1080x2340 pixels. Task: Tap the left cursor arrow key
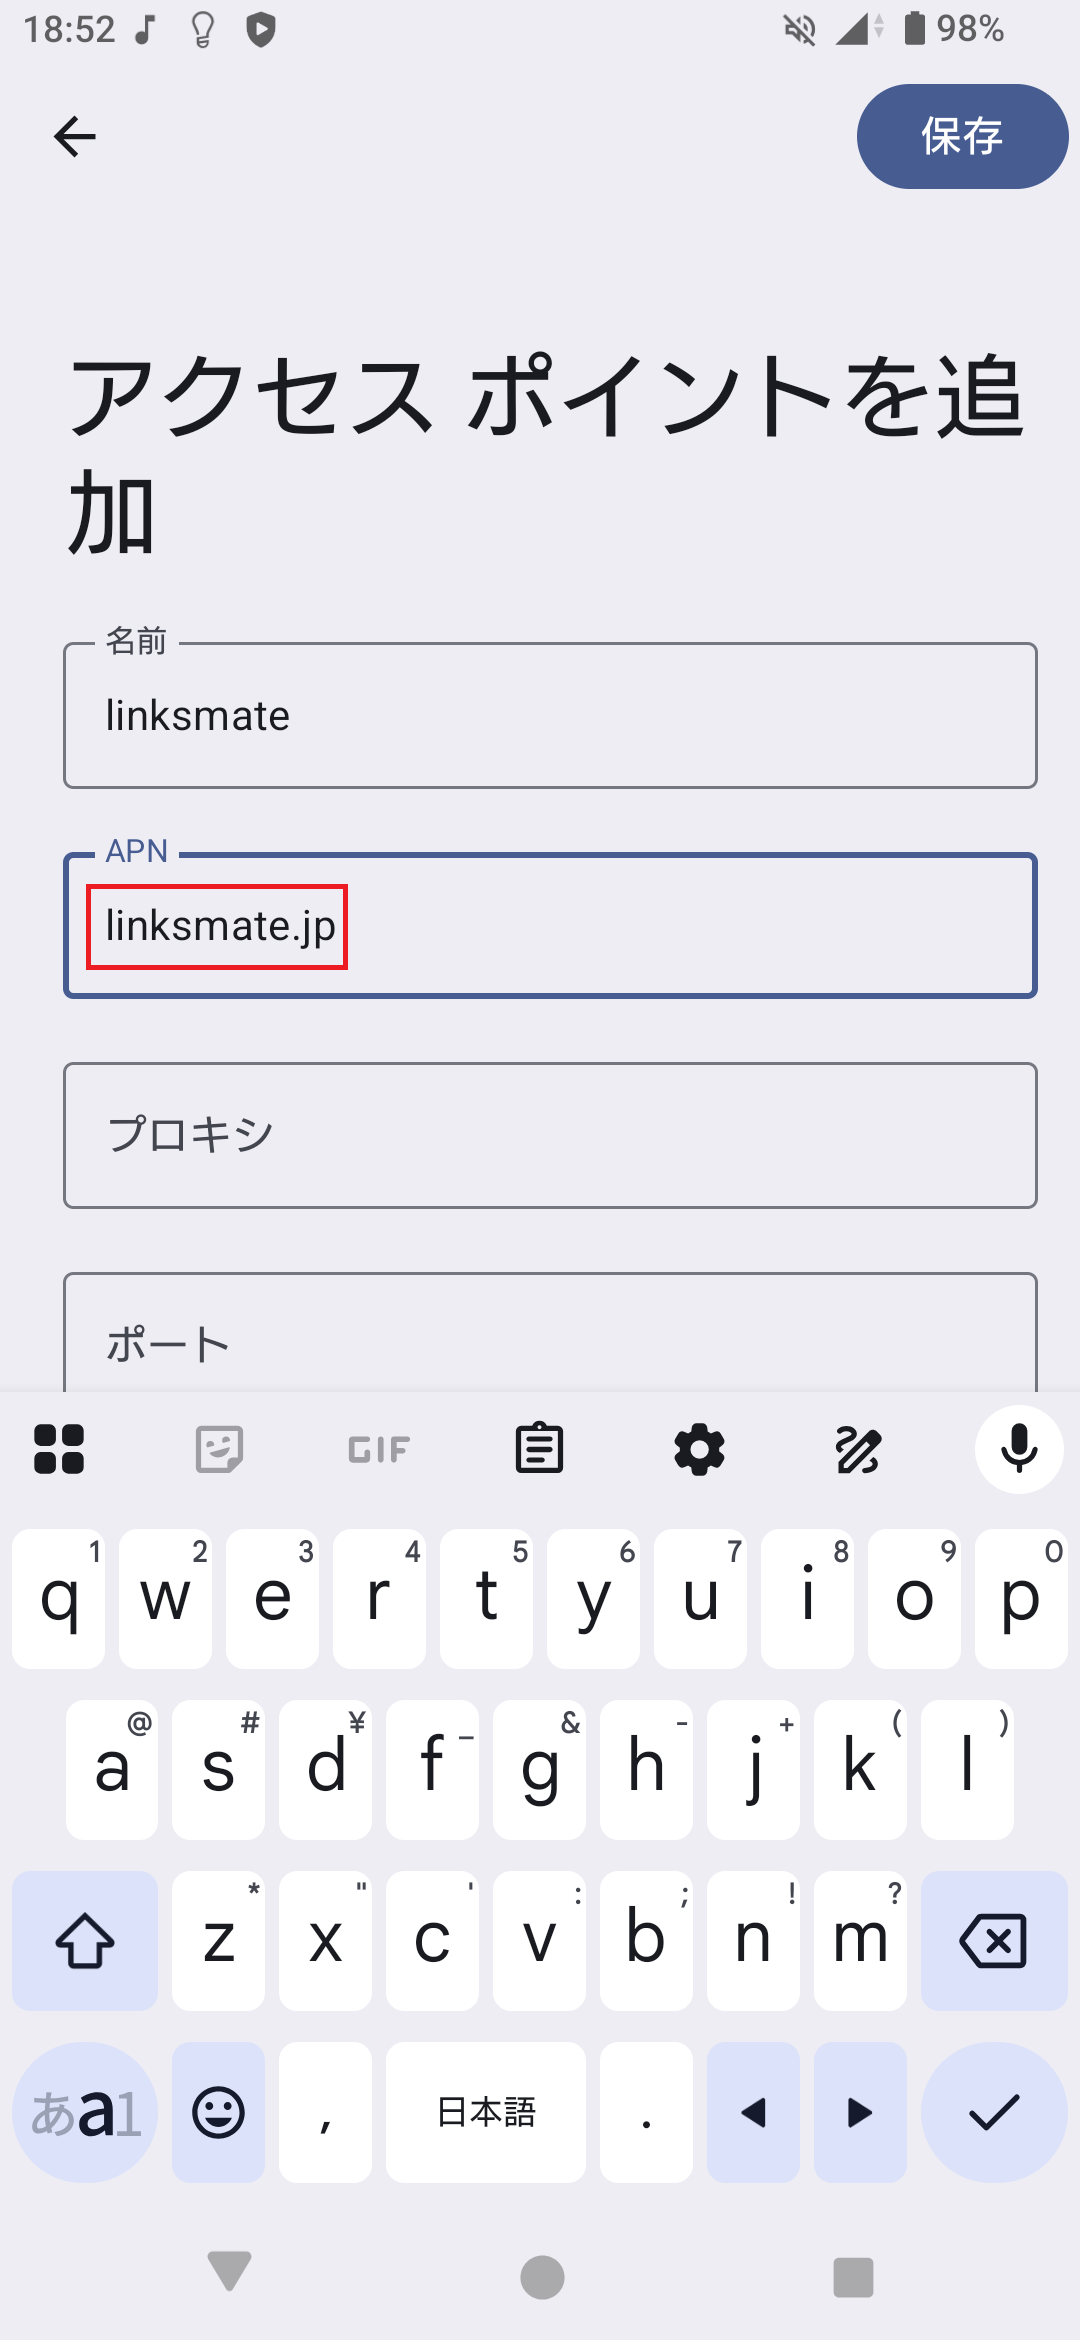[753, 2113]
